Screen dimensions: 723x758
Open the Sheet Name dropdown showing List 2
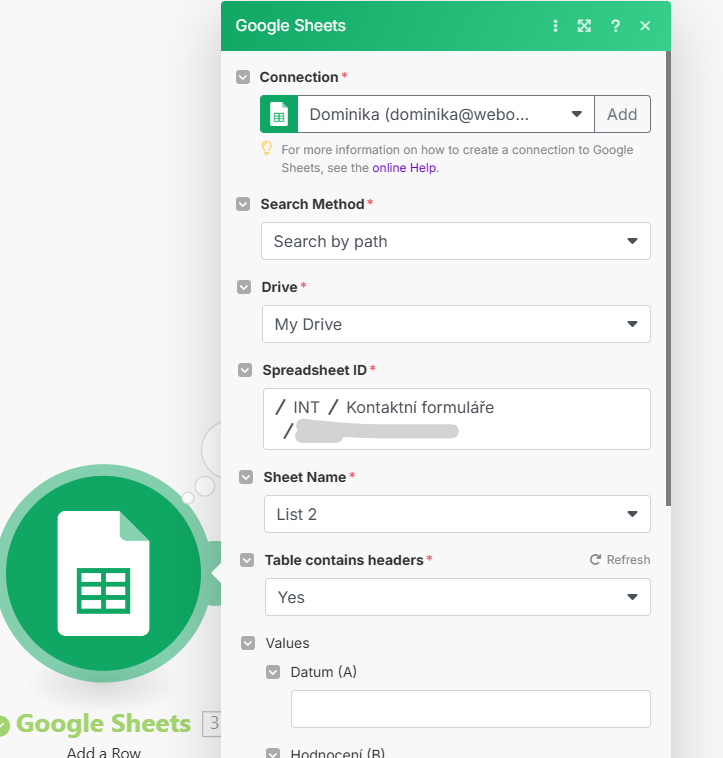457,514
